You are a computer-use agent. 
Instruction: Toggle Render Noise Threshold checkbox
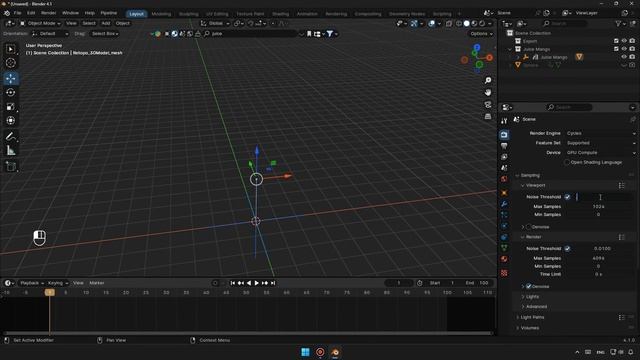567,249
